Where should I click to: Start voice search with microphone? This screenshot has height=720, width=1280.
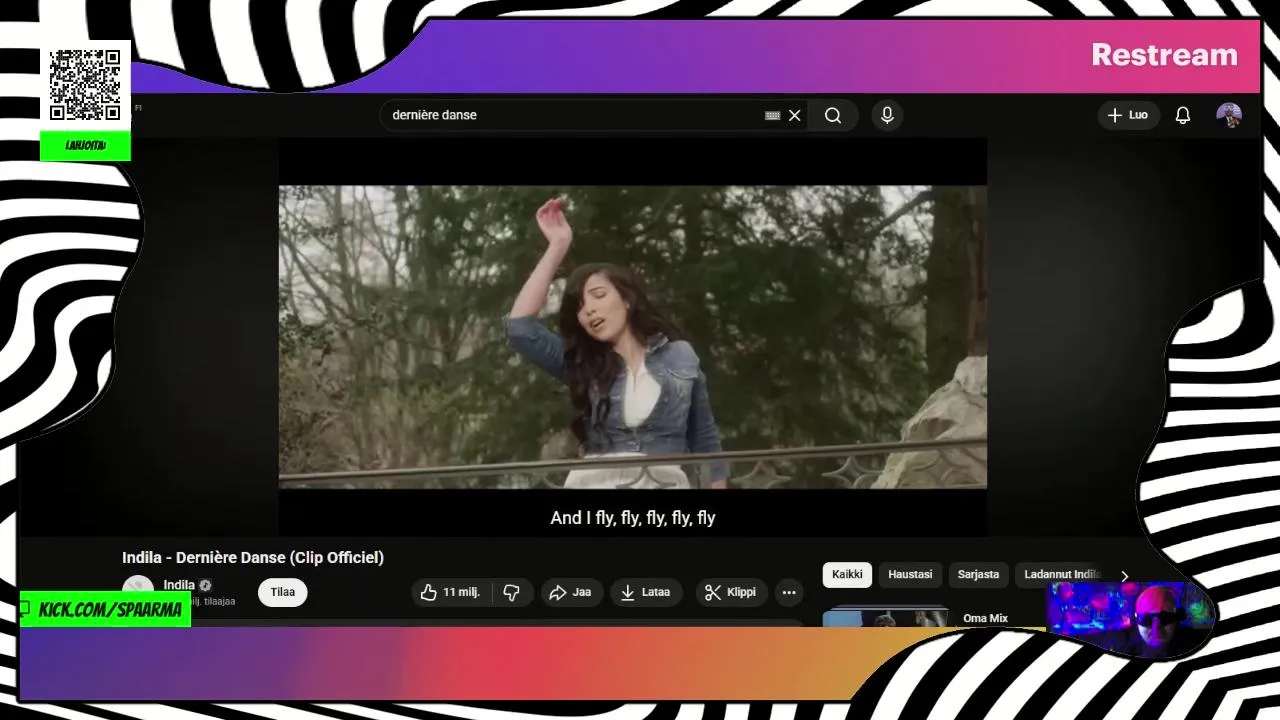click(x=887, y=115)
